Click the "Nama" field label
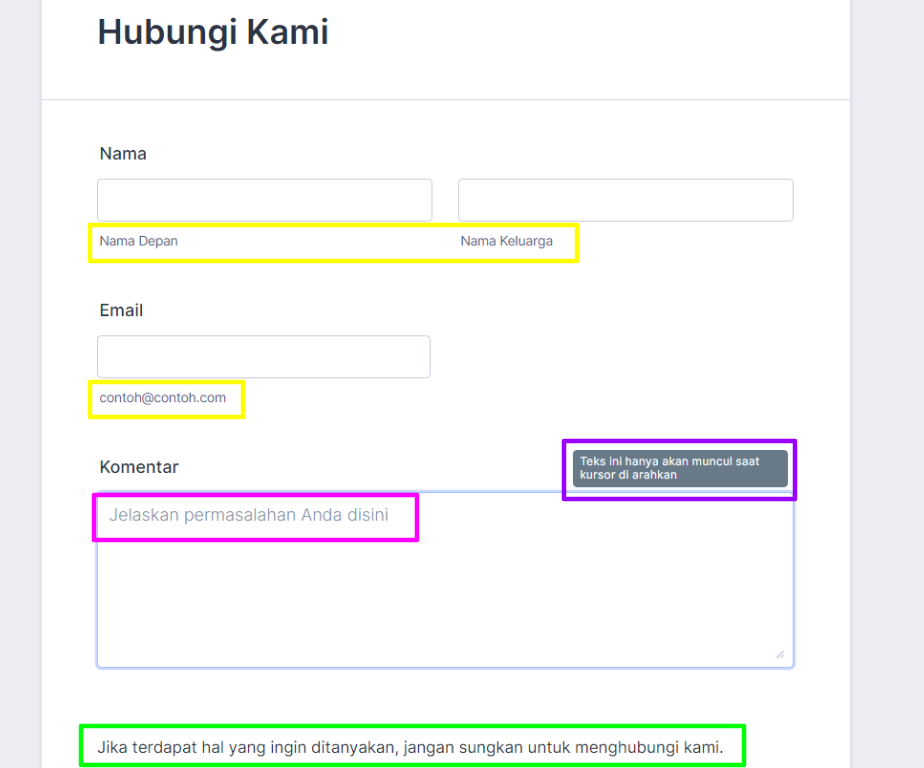 [x=123, y=153]
